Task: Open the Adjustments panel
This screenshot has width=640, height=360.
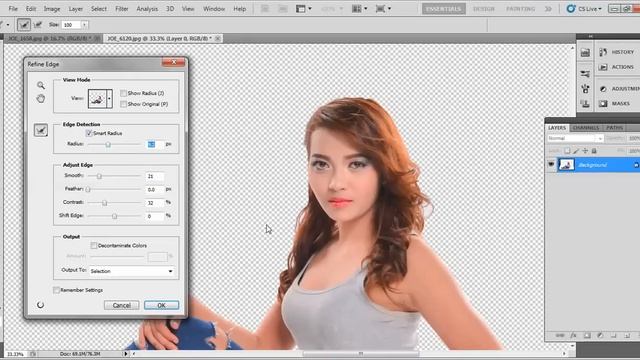Action: pyautogui.click(x=619, y=89)
